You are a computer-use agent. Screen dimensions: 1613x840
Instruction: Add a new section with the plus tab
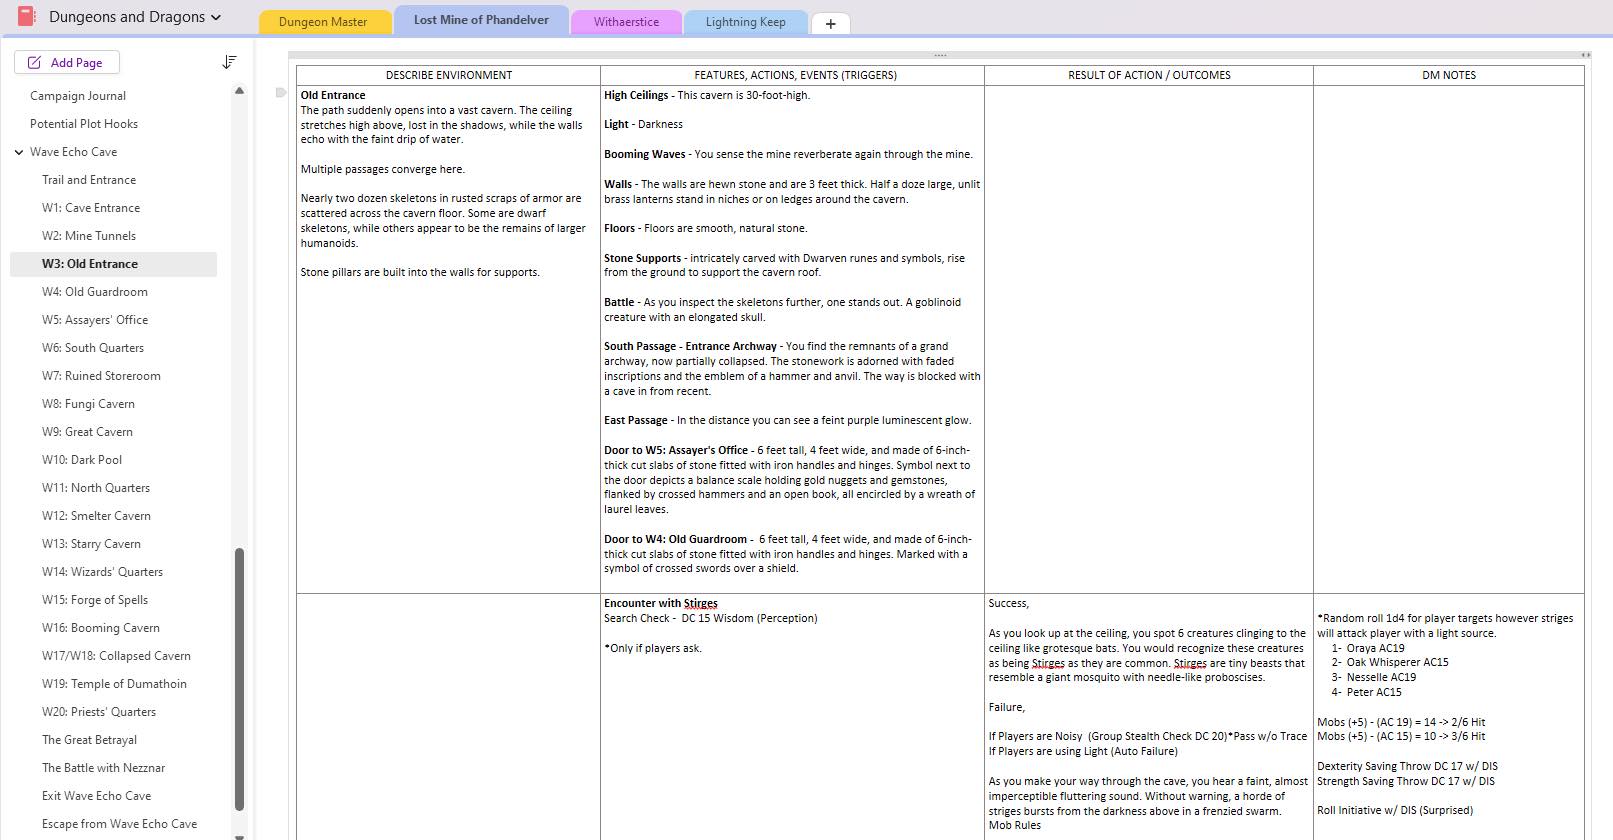point(830,23)
